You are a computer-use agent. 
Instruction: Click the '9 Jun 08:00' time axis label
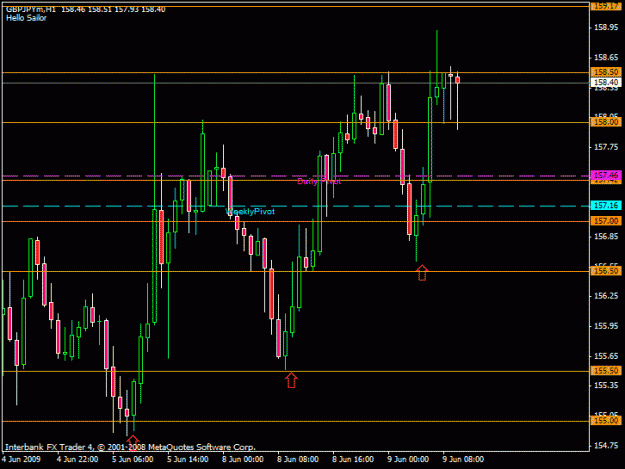coord(463,459)
